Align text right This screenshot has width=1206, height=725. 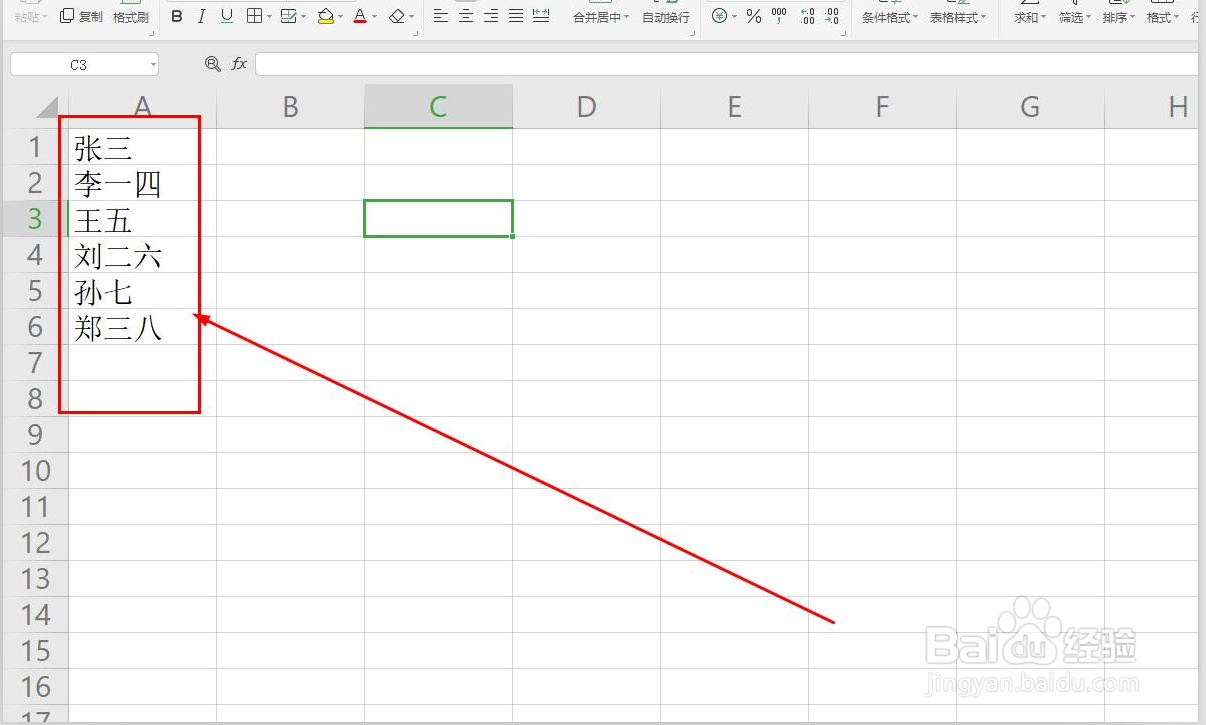(x=491, y=16)
